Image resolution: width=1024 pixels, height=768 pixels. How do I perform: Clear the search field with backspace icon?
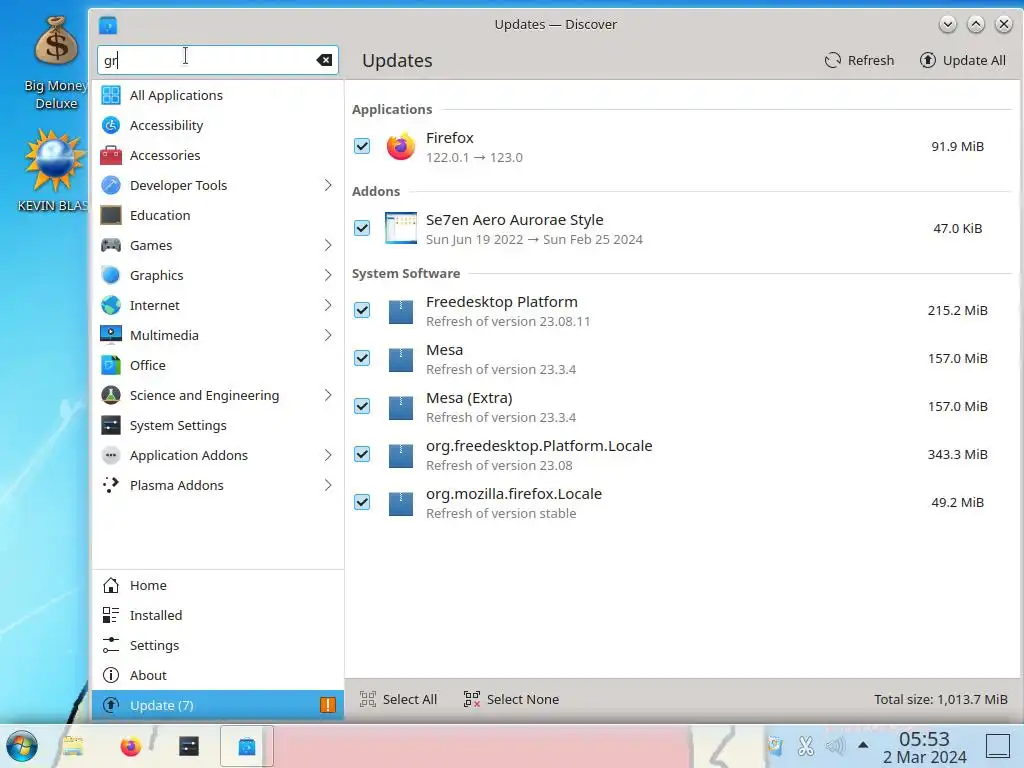pos(324,60)
